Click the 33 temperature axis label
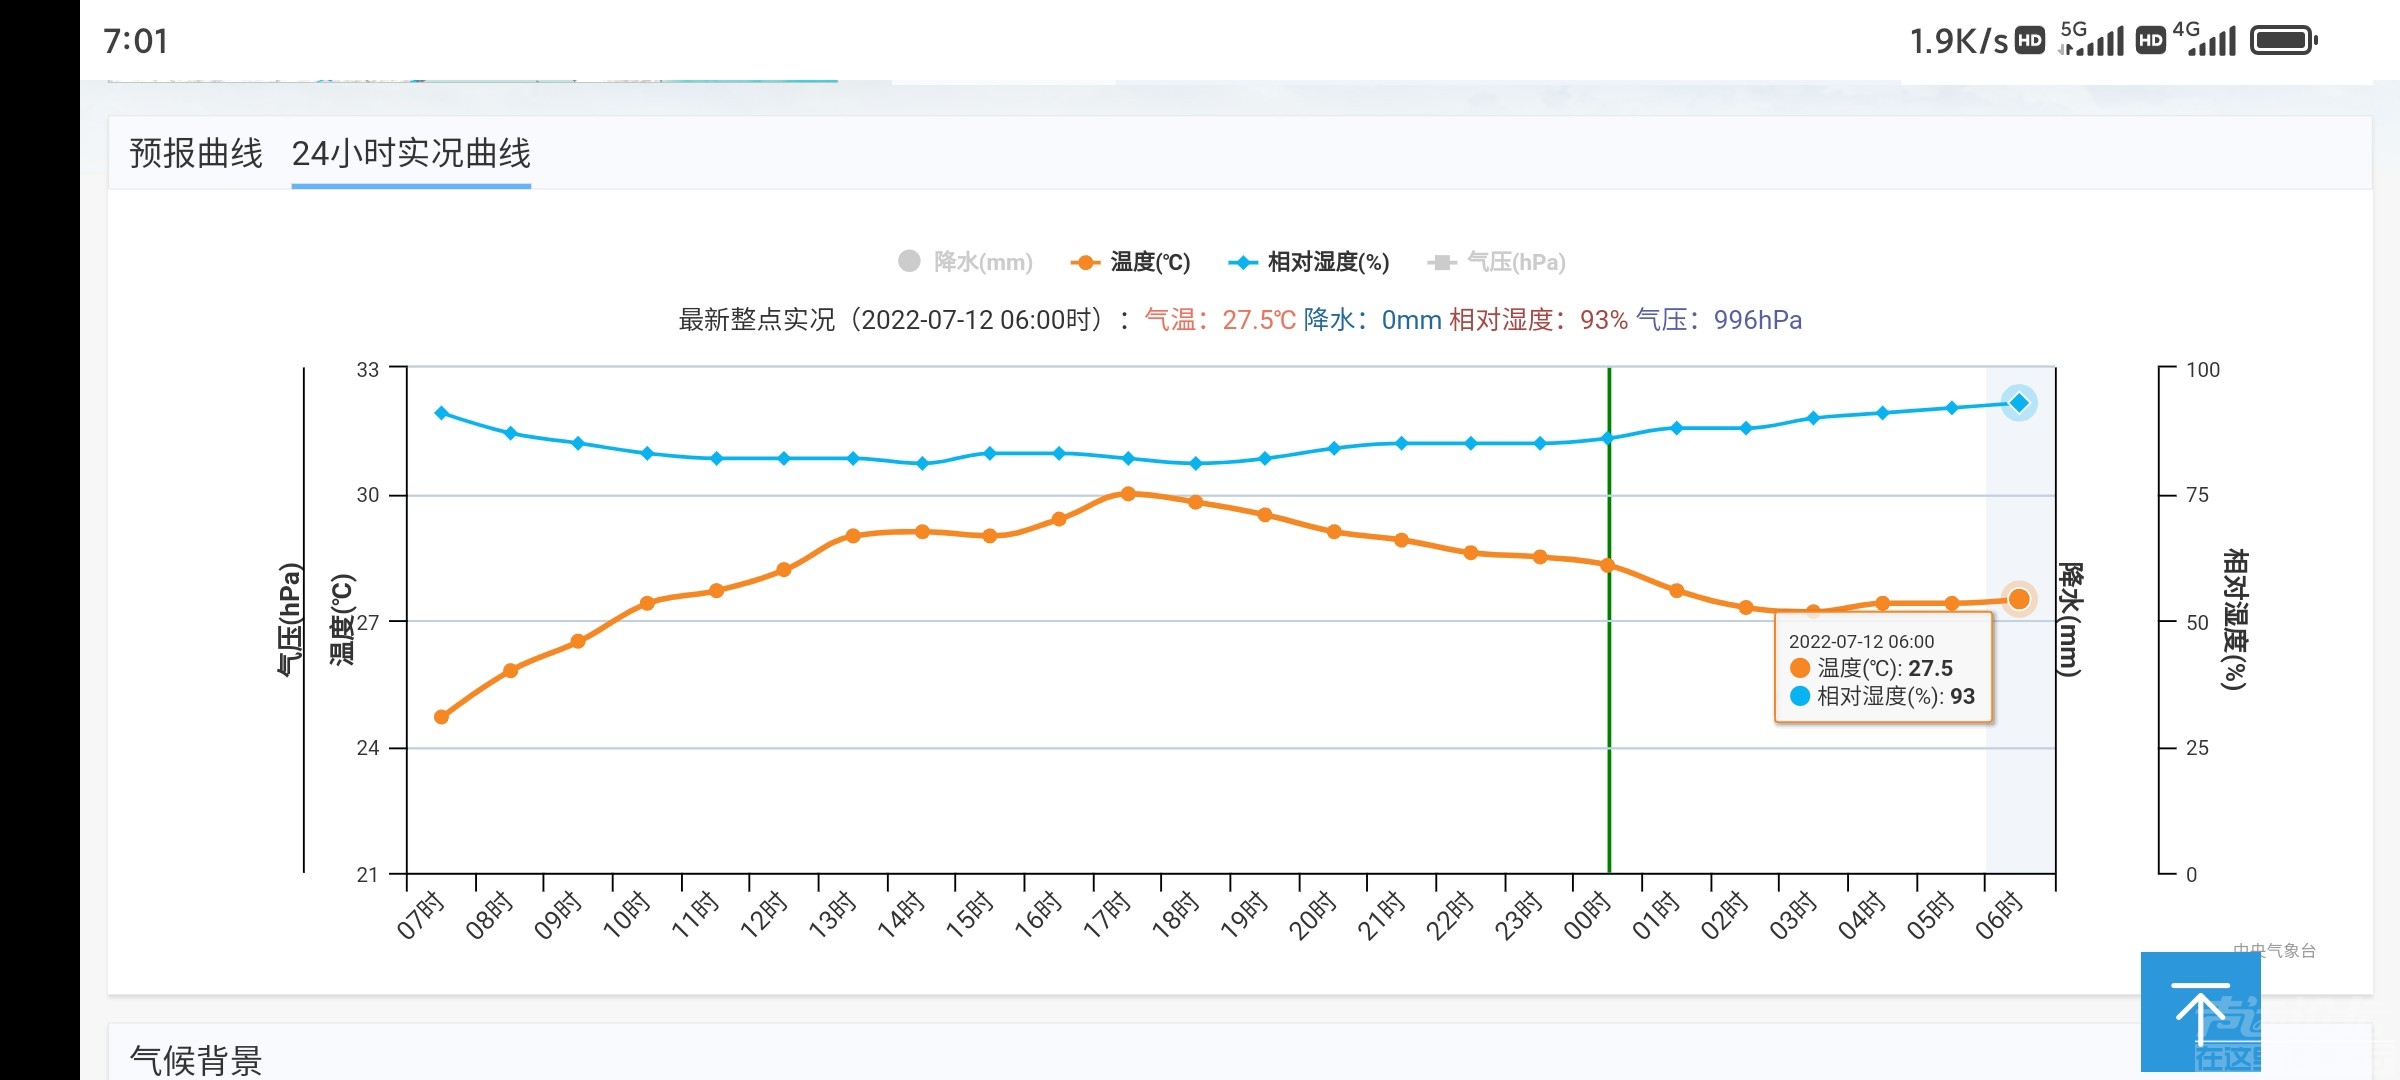Viewport: 2400px width, 1080px height. click(x=368, y=370)
